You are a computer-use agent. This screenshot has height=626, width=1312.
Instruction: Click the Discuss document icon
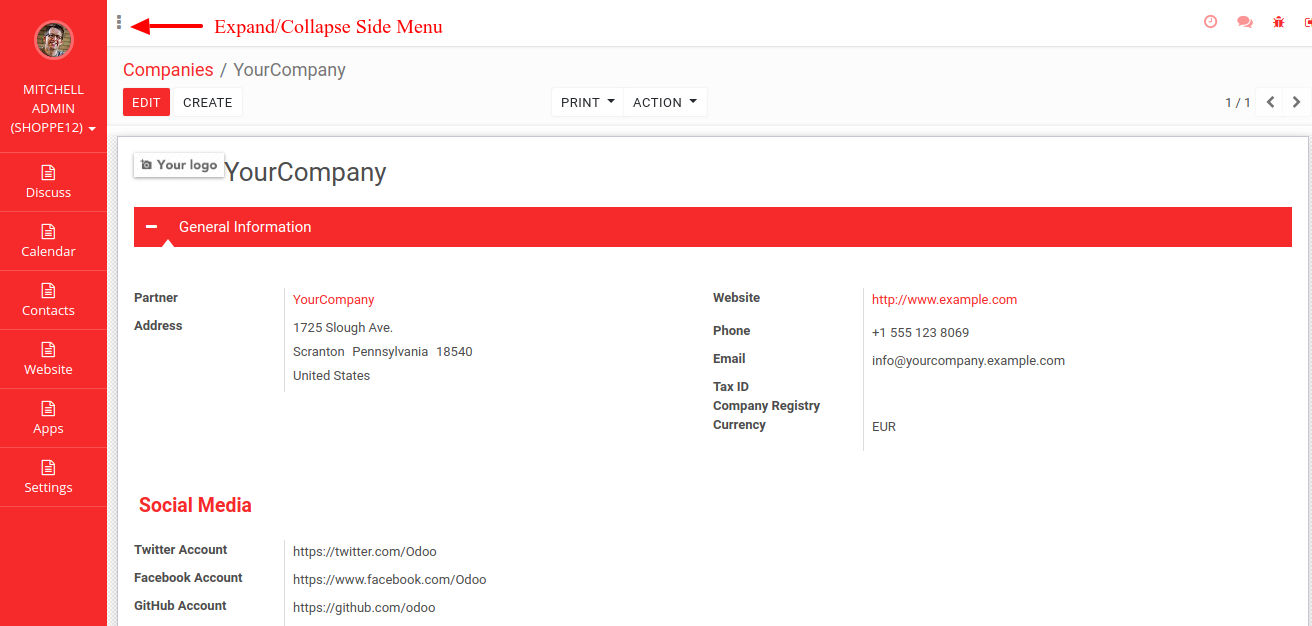click(48, 173)
